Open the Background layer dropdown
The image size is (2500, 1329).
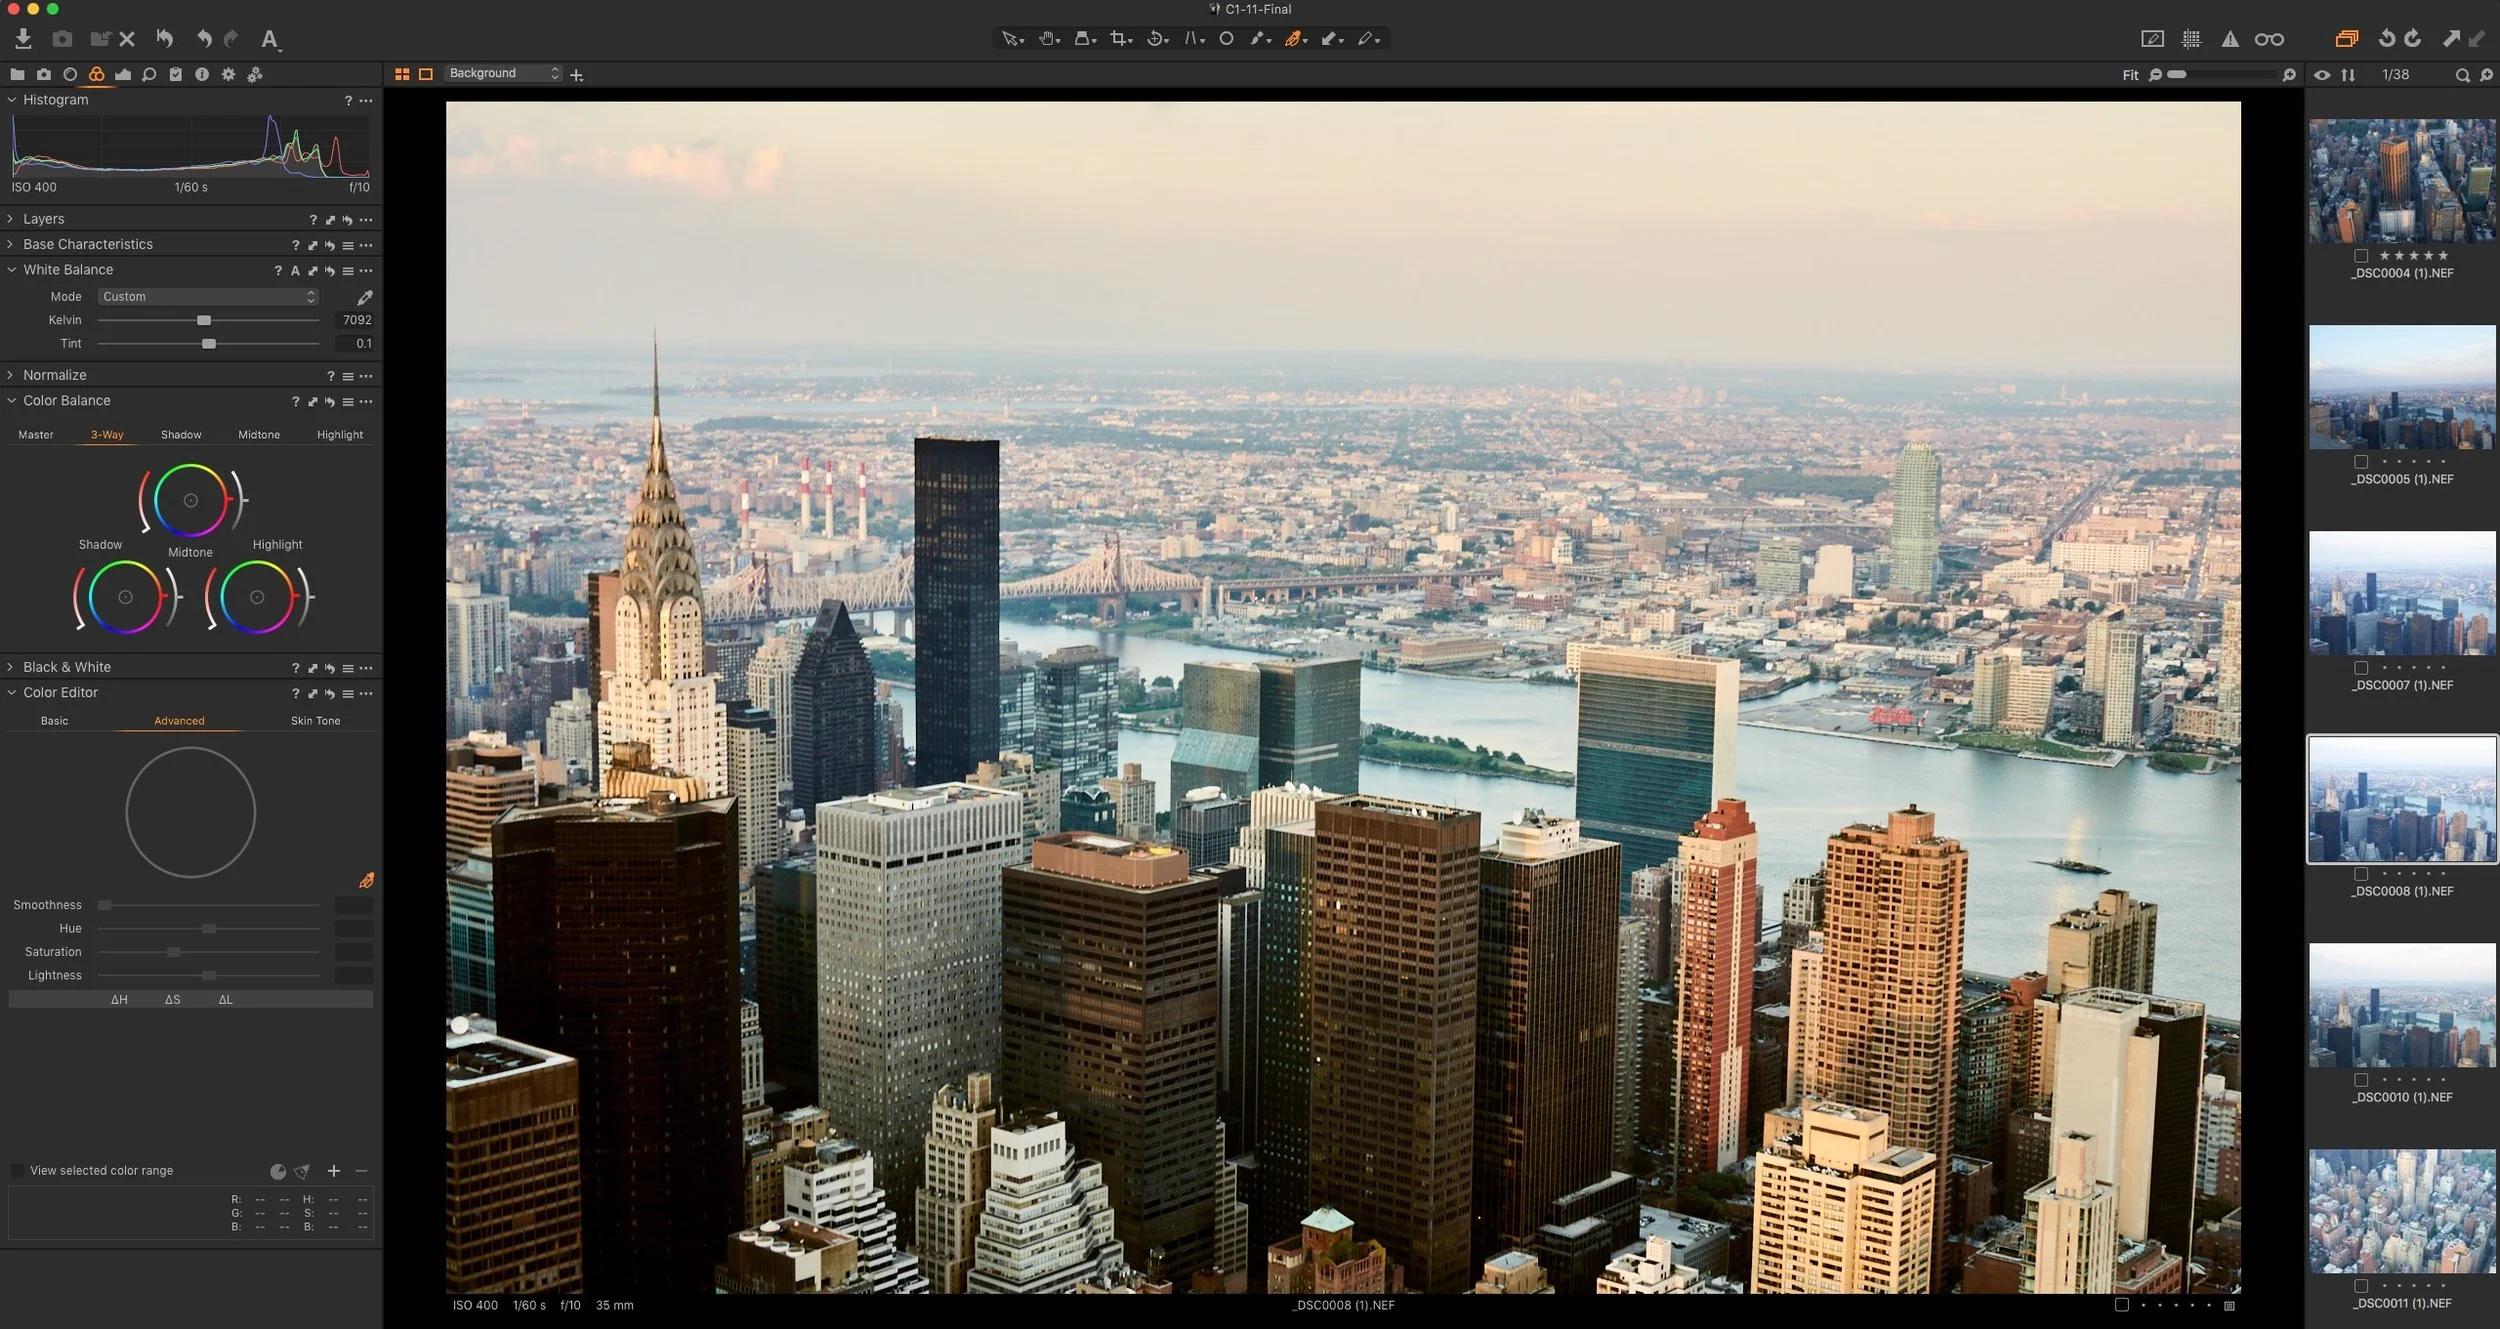click(x=503, y=73)
